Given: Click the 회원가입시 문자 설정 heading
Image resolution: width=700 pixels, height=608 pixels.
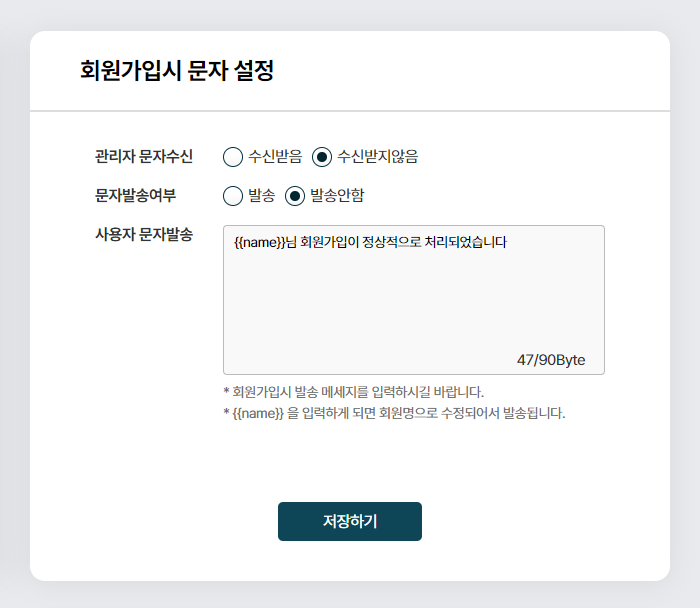Looking at the screenshot, I should 177,71.
